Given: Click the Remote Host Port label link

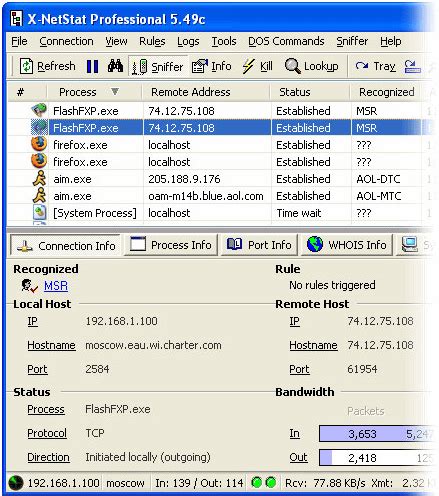Looking at the screenshot, I should click(299, 369).
